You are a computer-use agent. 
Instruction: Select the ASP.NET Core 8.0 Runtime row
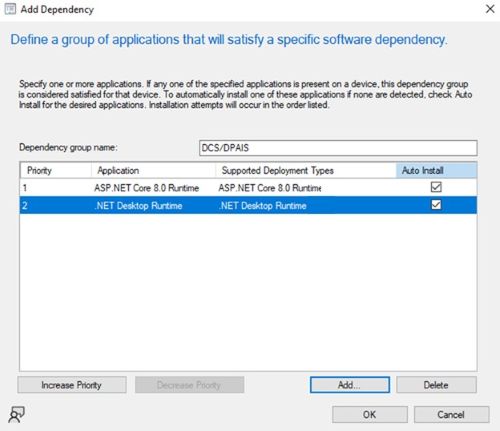click(248, 188)
